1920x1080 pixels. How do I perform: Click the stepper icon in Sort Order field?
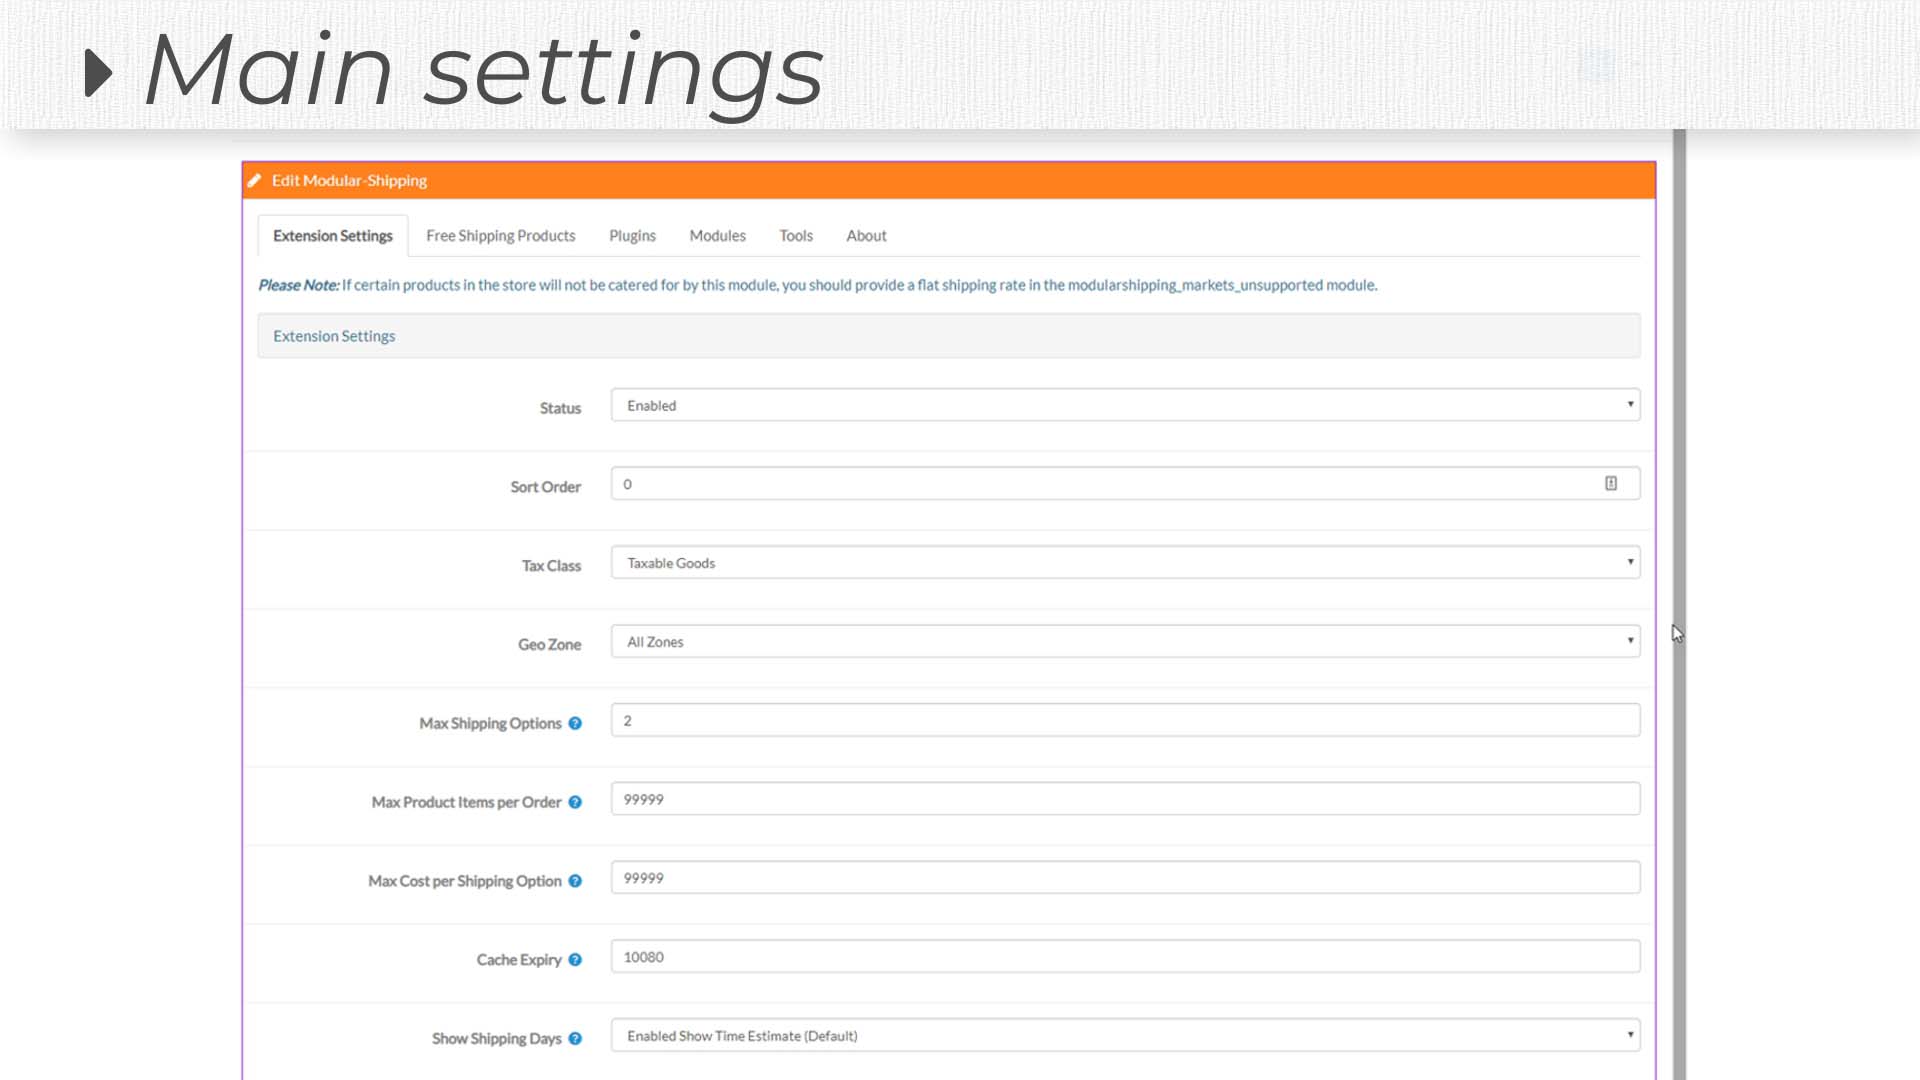coord(1610,482)
